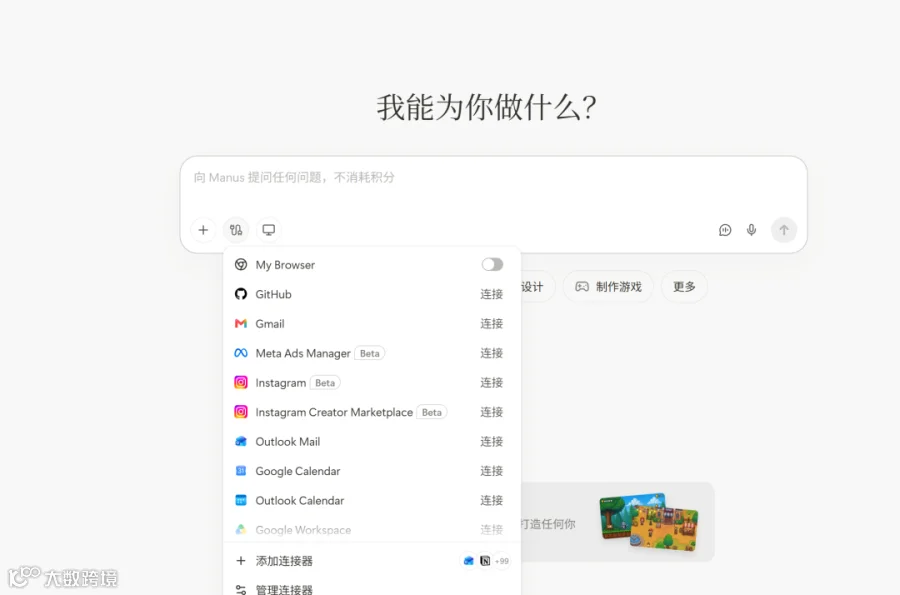
Task: Connect Google Workspace via 连接
Action: click(x=491, y=530)
